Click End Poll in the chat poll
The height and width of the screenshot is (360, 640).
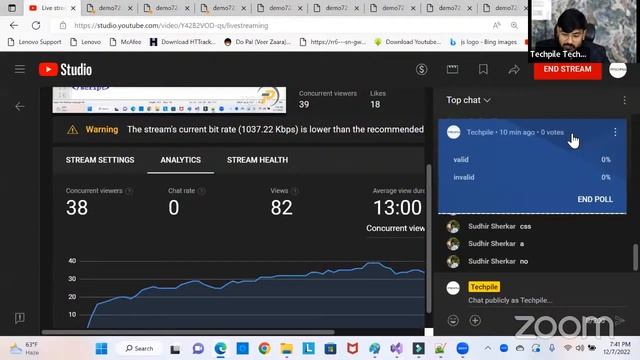coord(595,199)
